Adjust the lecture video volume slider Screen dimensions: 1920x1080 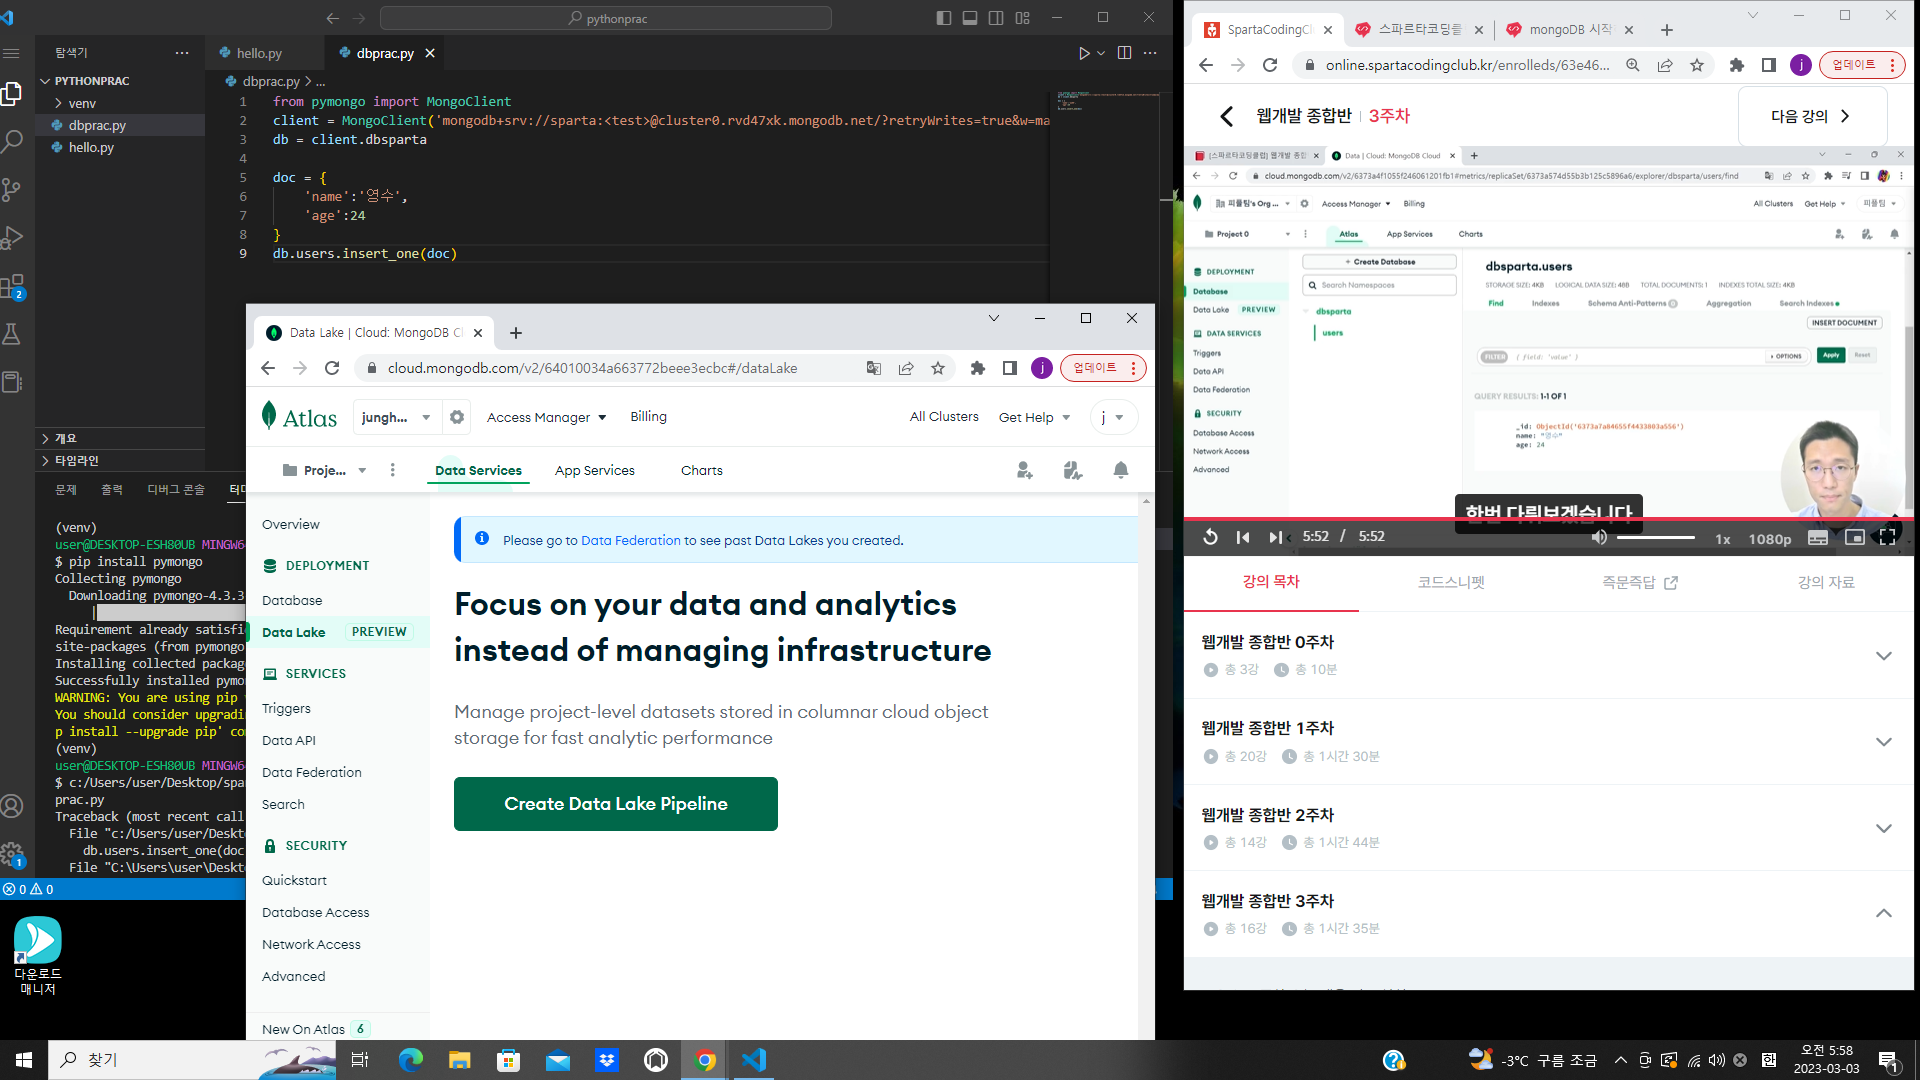pos(1656,538)
